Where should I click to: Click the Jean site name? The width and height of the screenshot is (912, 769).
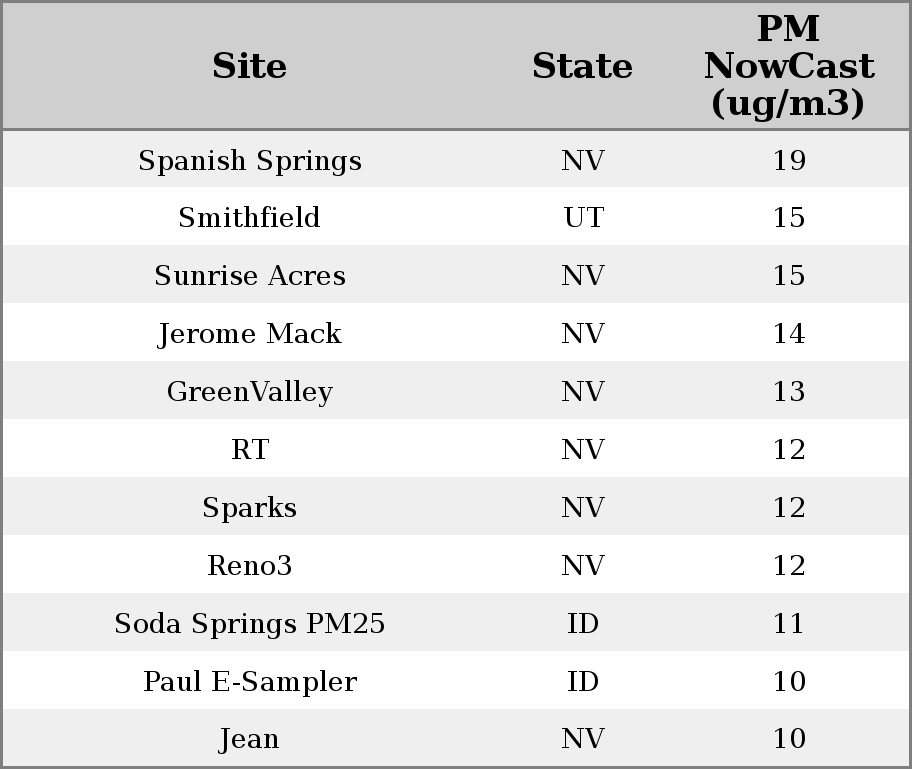tap(250, 740)
